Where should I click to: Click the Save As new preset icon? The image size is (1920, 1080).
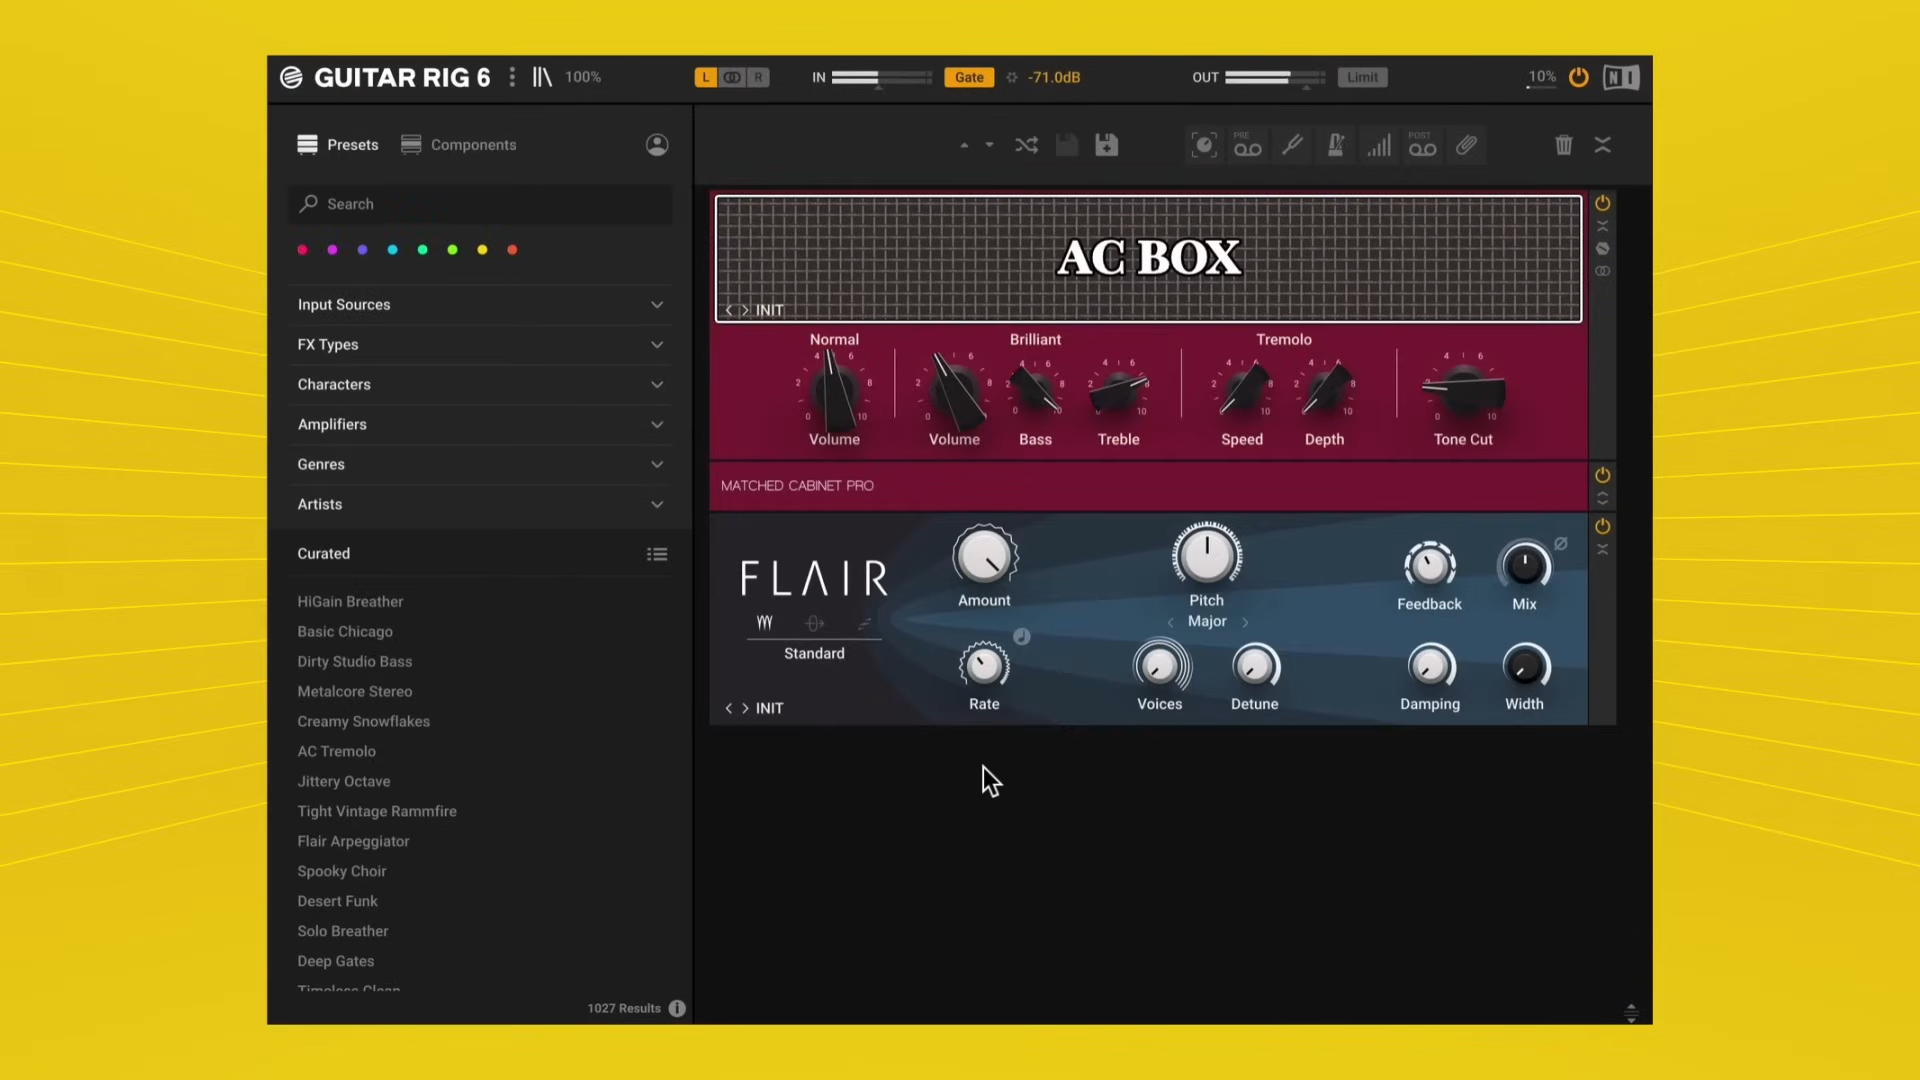[1107, 145]
